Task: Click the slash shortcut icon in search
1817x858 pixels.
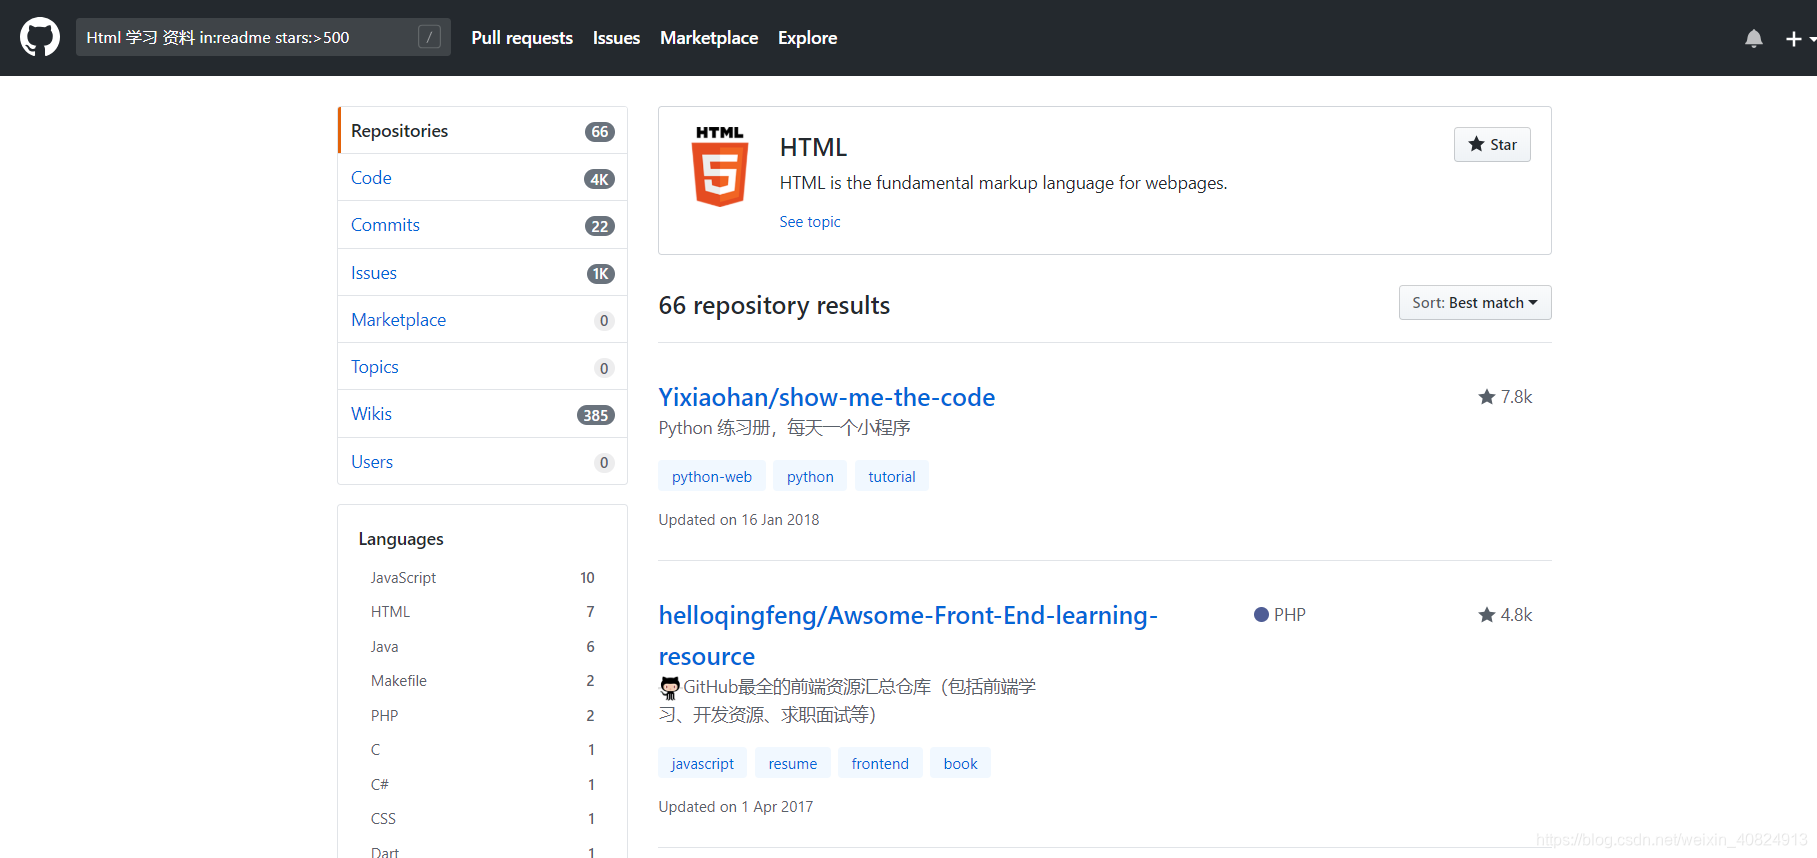Action: click(x=429, y=37)
